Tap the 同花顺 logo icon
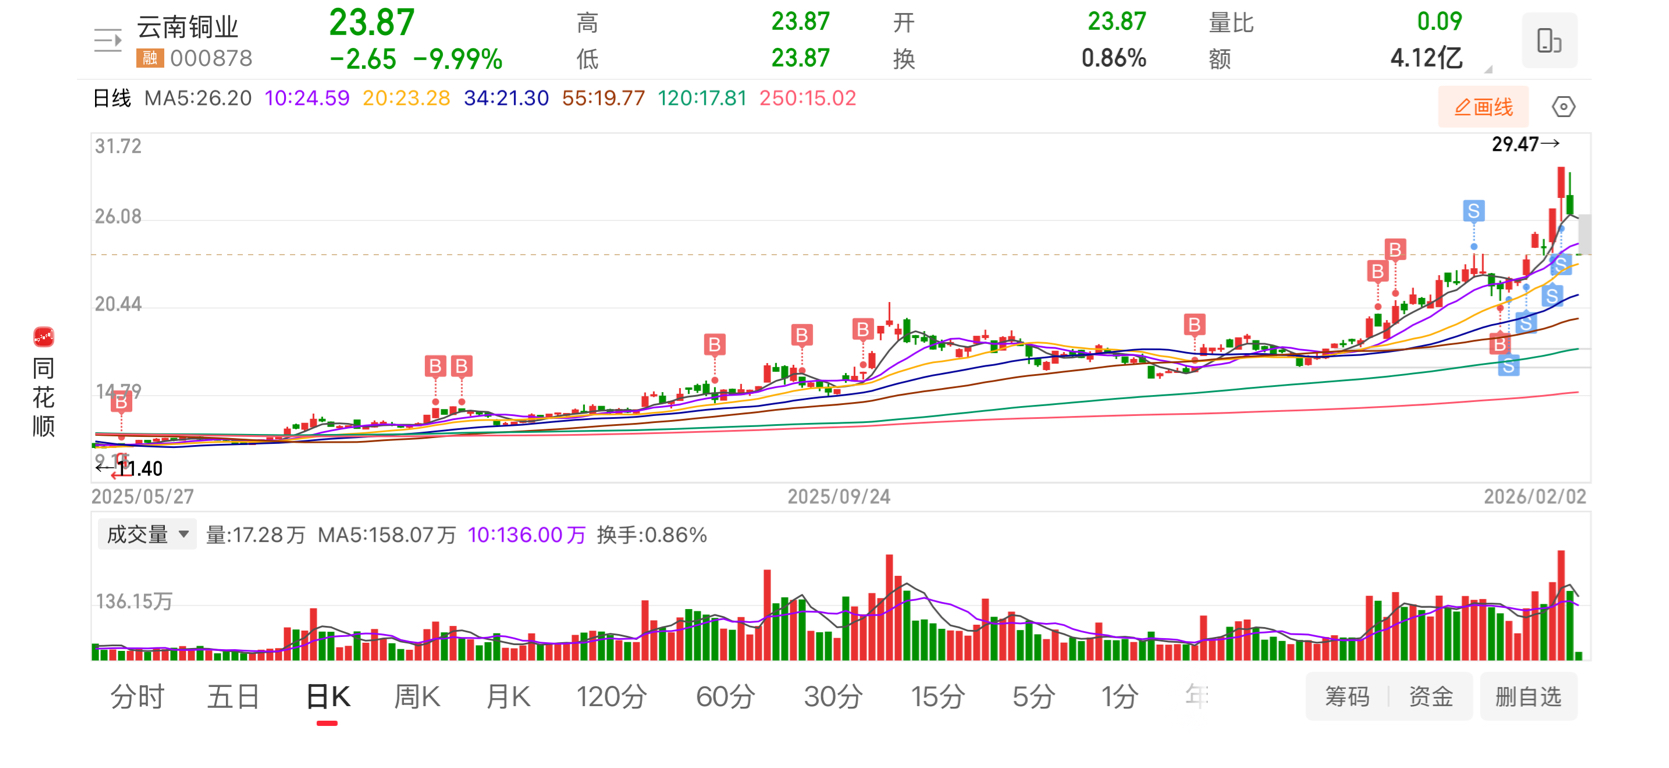 pos(43,337)
